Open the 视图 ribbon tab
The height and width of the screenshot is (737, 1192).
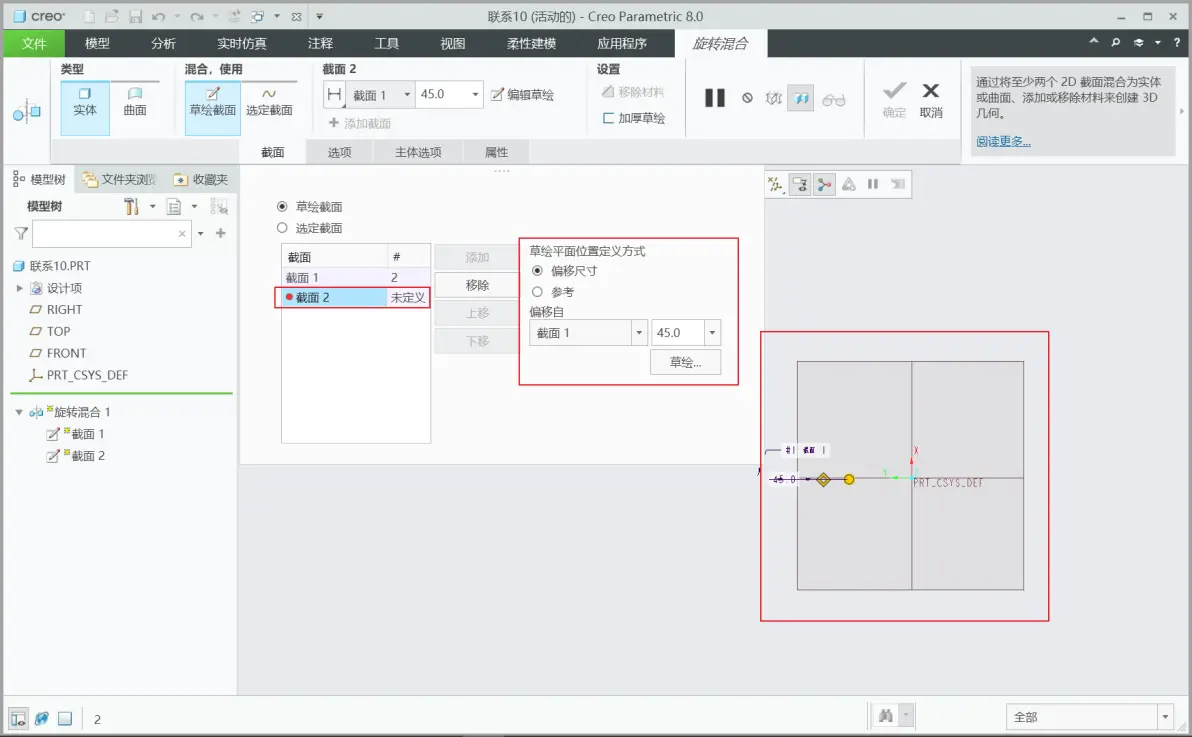pos(452,43)
